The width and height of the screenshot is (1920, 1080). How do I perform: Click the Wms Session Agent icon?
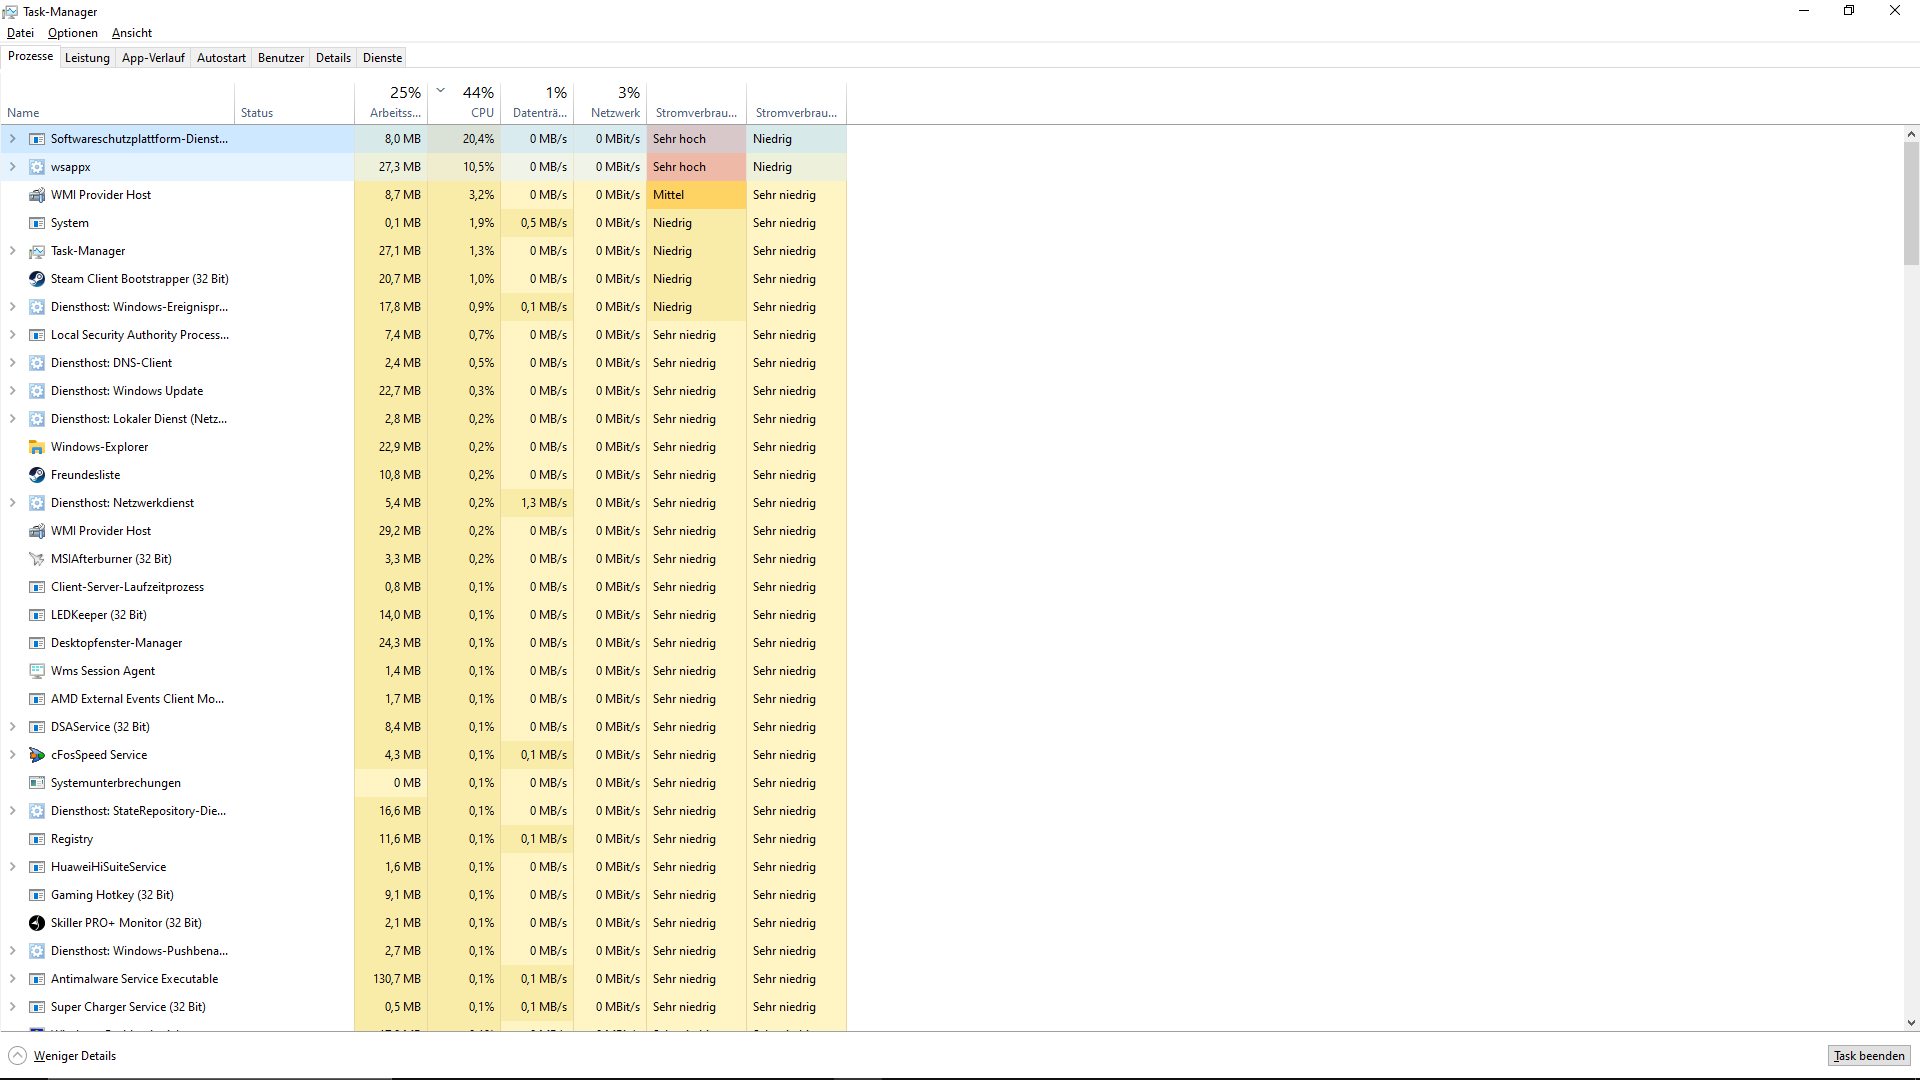click(37, 671)
